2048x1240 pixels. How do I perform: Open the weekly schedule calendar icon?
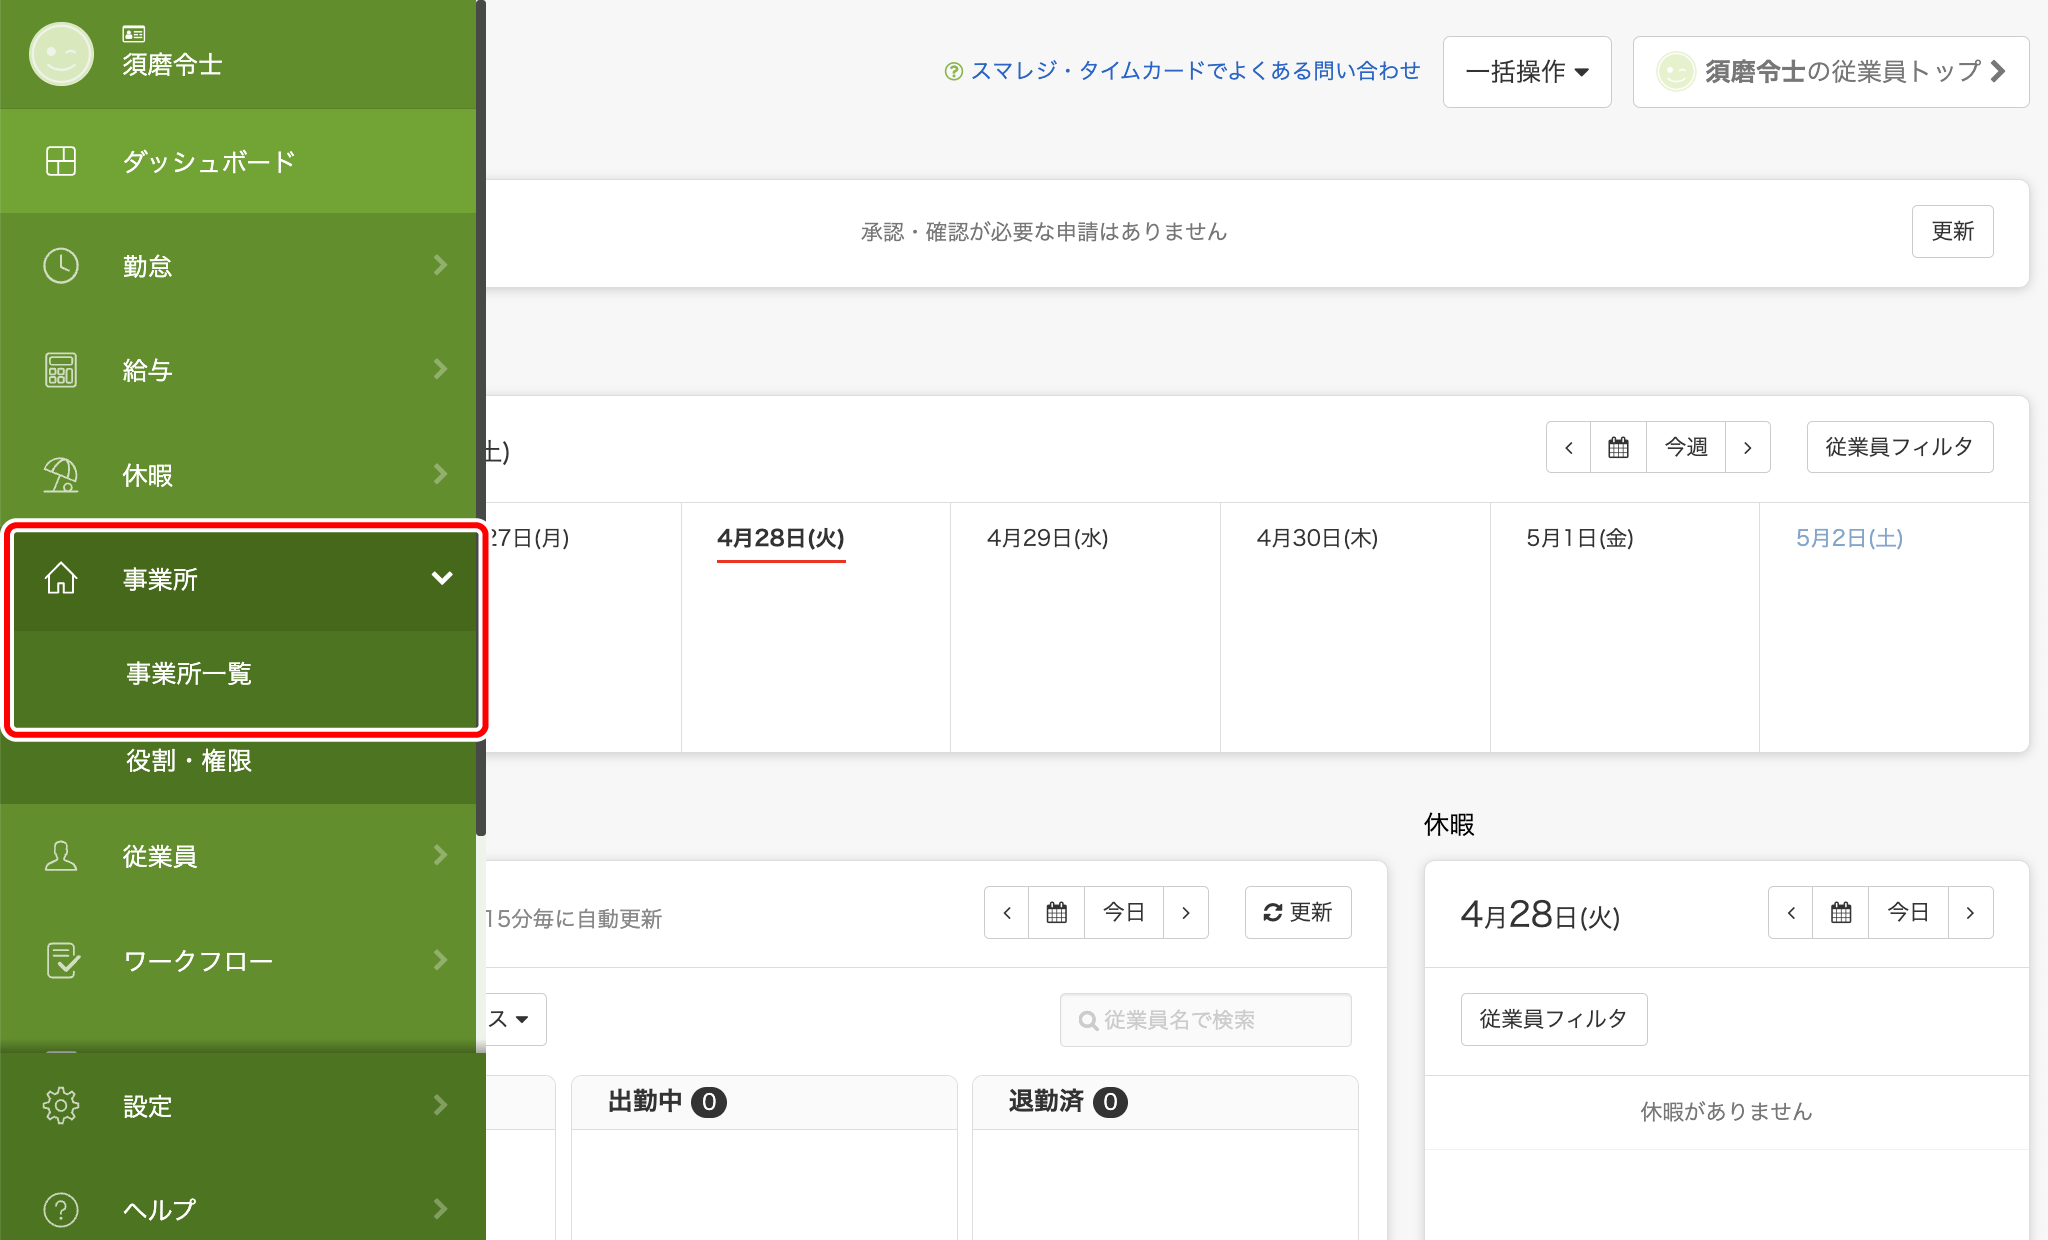tap(1618, 447)
